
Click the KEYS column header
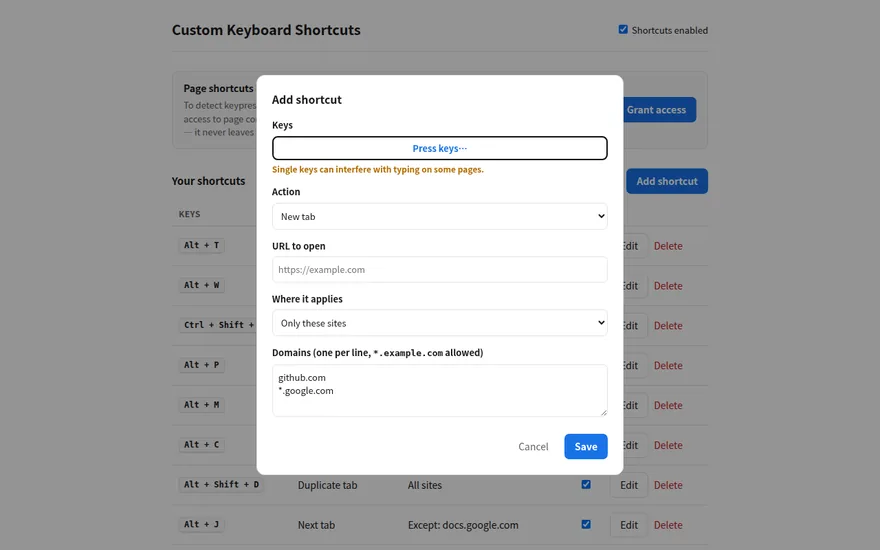click(189, 214)
